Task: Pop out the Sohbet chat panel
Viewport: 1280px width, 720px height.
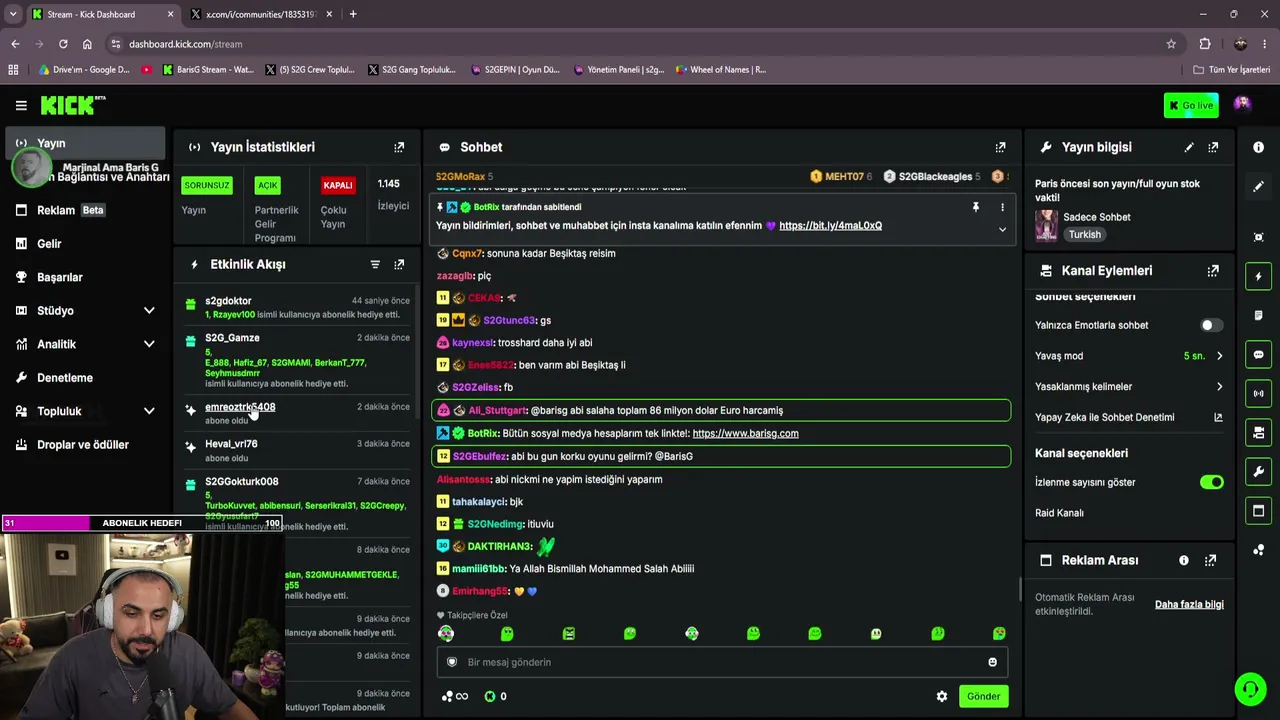Action: coord(1000,147)
